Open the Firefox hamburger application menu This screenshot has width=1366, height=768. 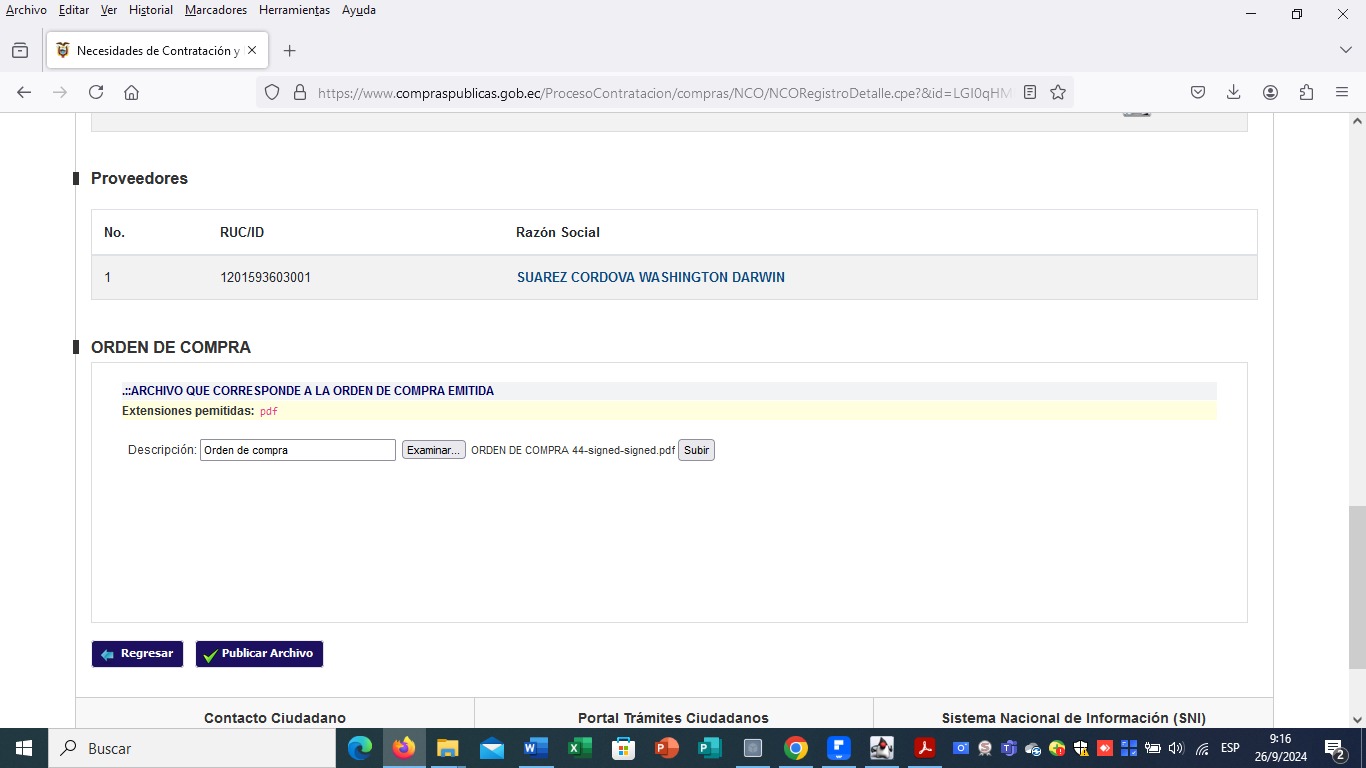click(x=1342, y=92)
